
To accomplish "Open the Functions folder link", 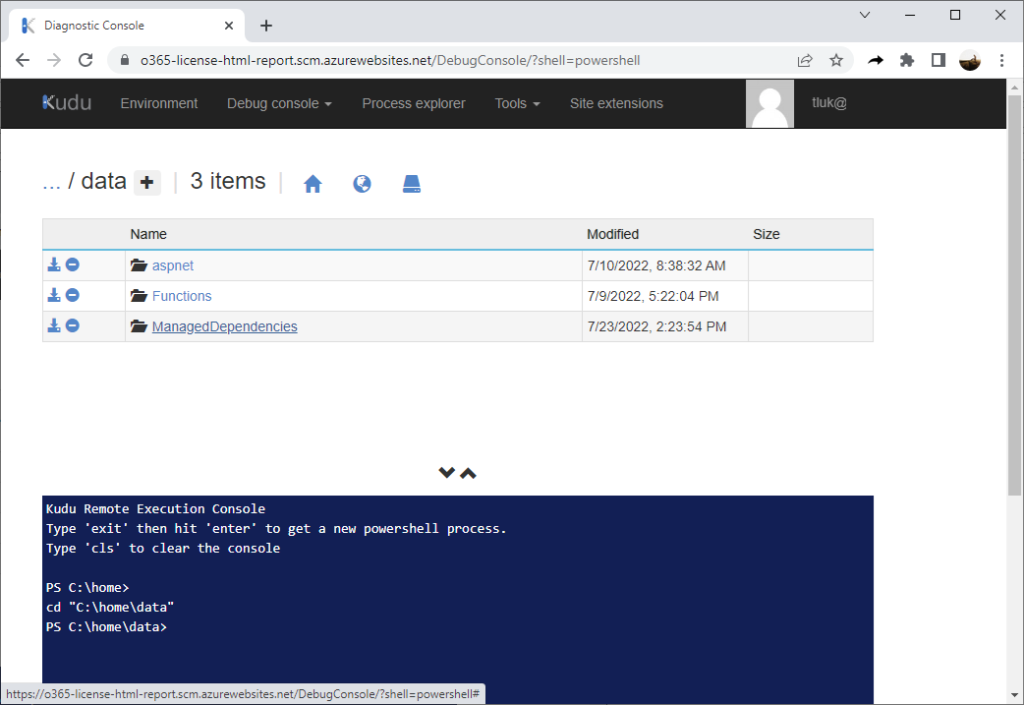I will tap(182, 296).
